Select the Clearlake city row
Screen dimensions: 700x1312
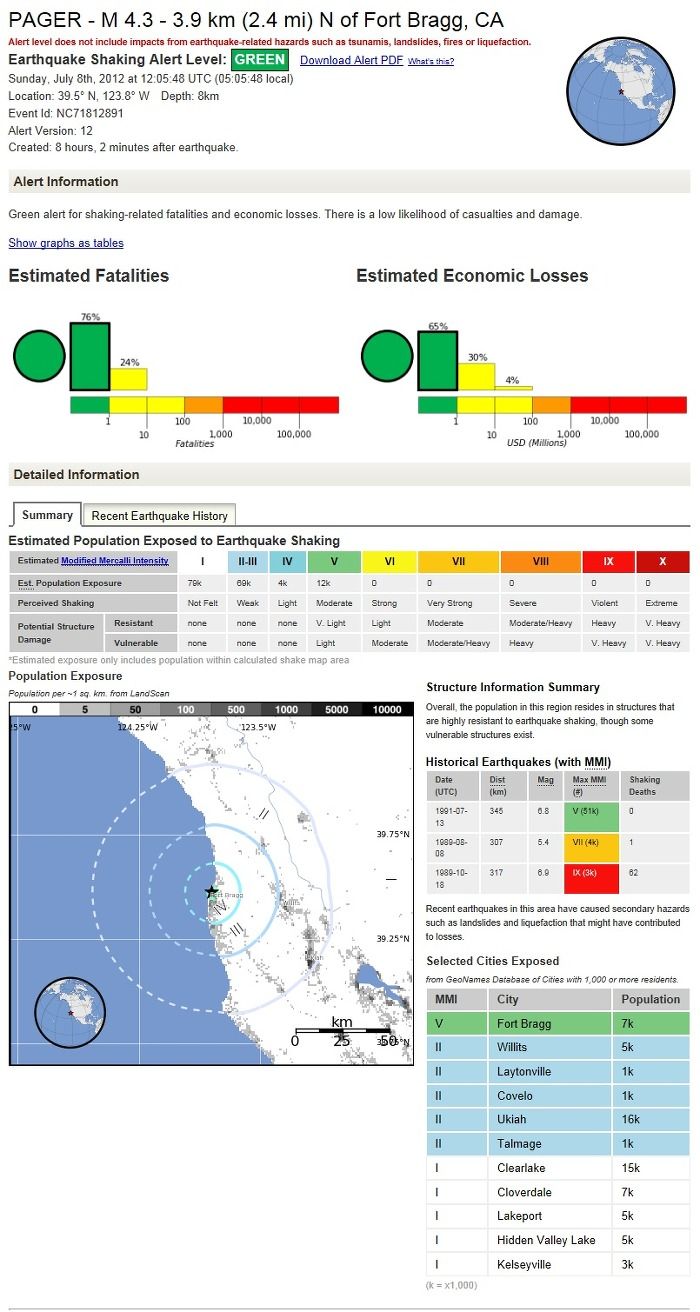pos(558,1167)
